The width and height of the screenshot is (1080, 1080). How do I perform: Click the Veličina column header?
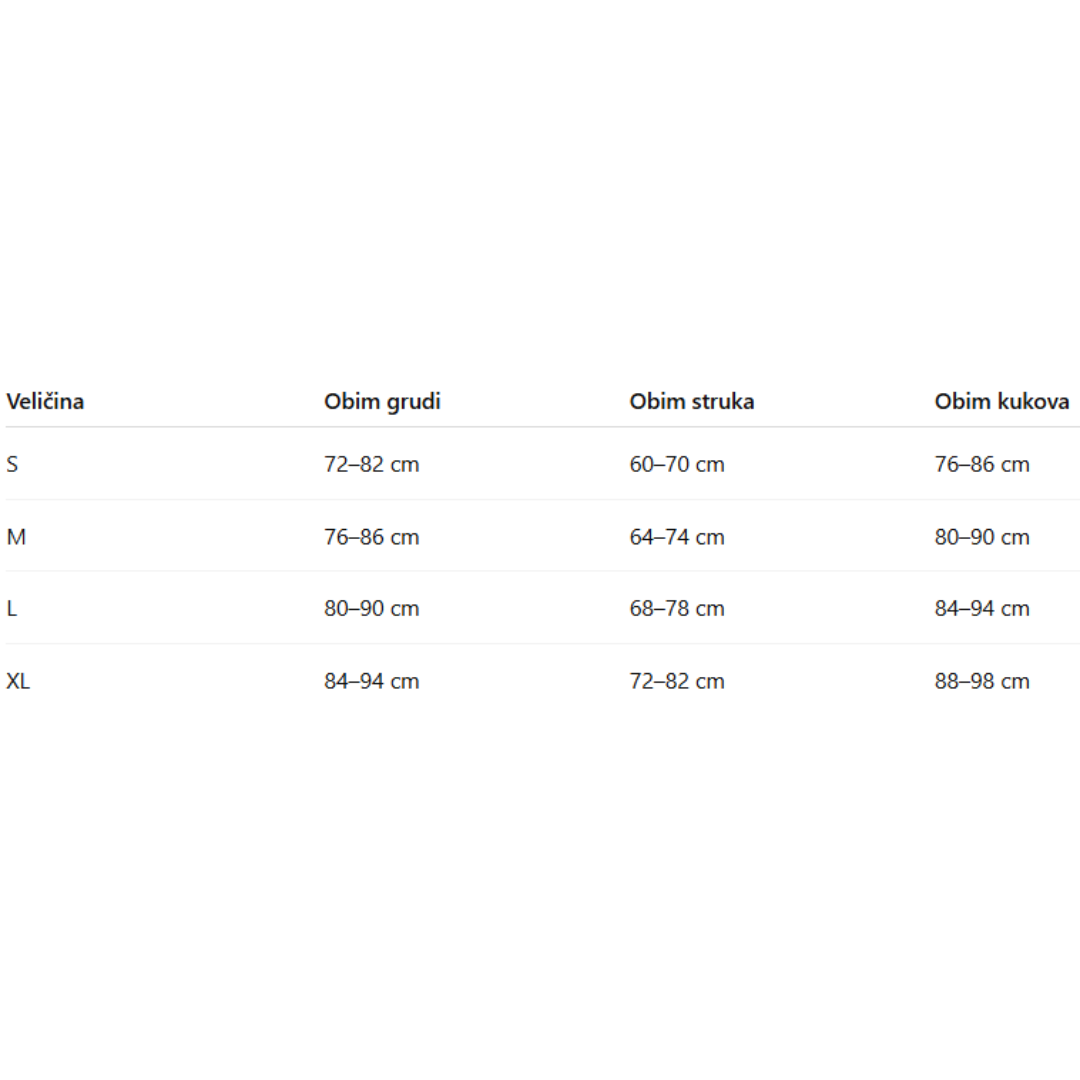click(45, 401)
